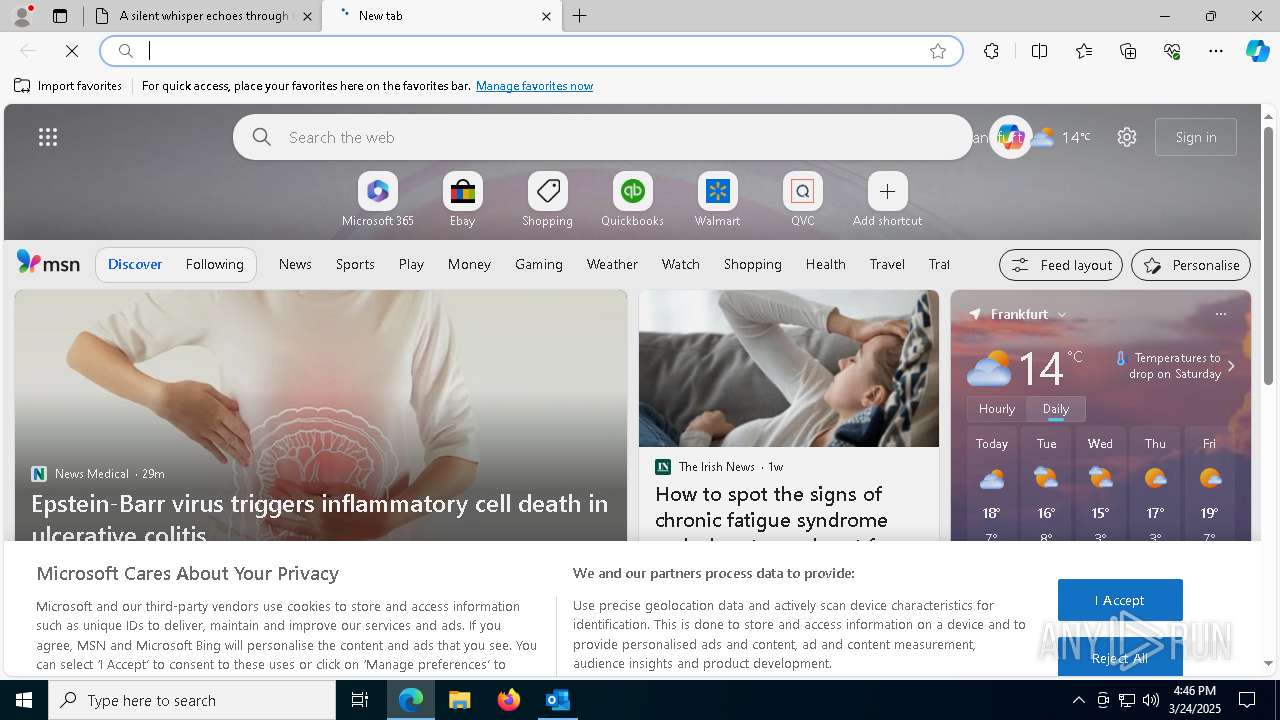Open weather card more options ellipsis
Image resolution: width=1280 pixels, height=720 pixels.
(x=1220, y=314)
